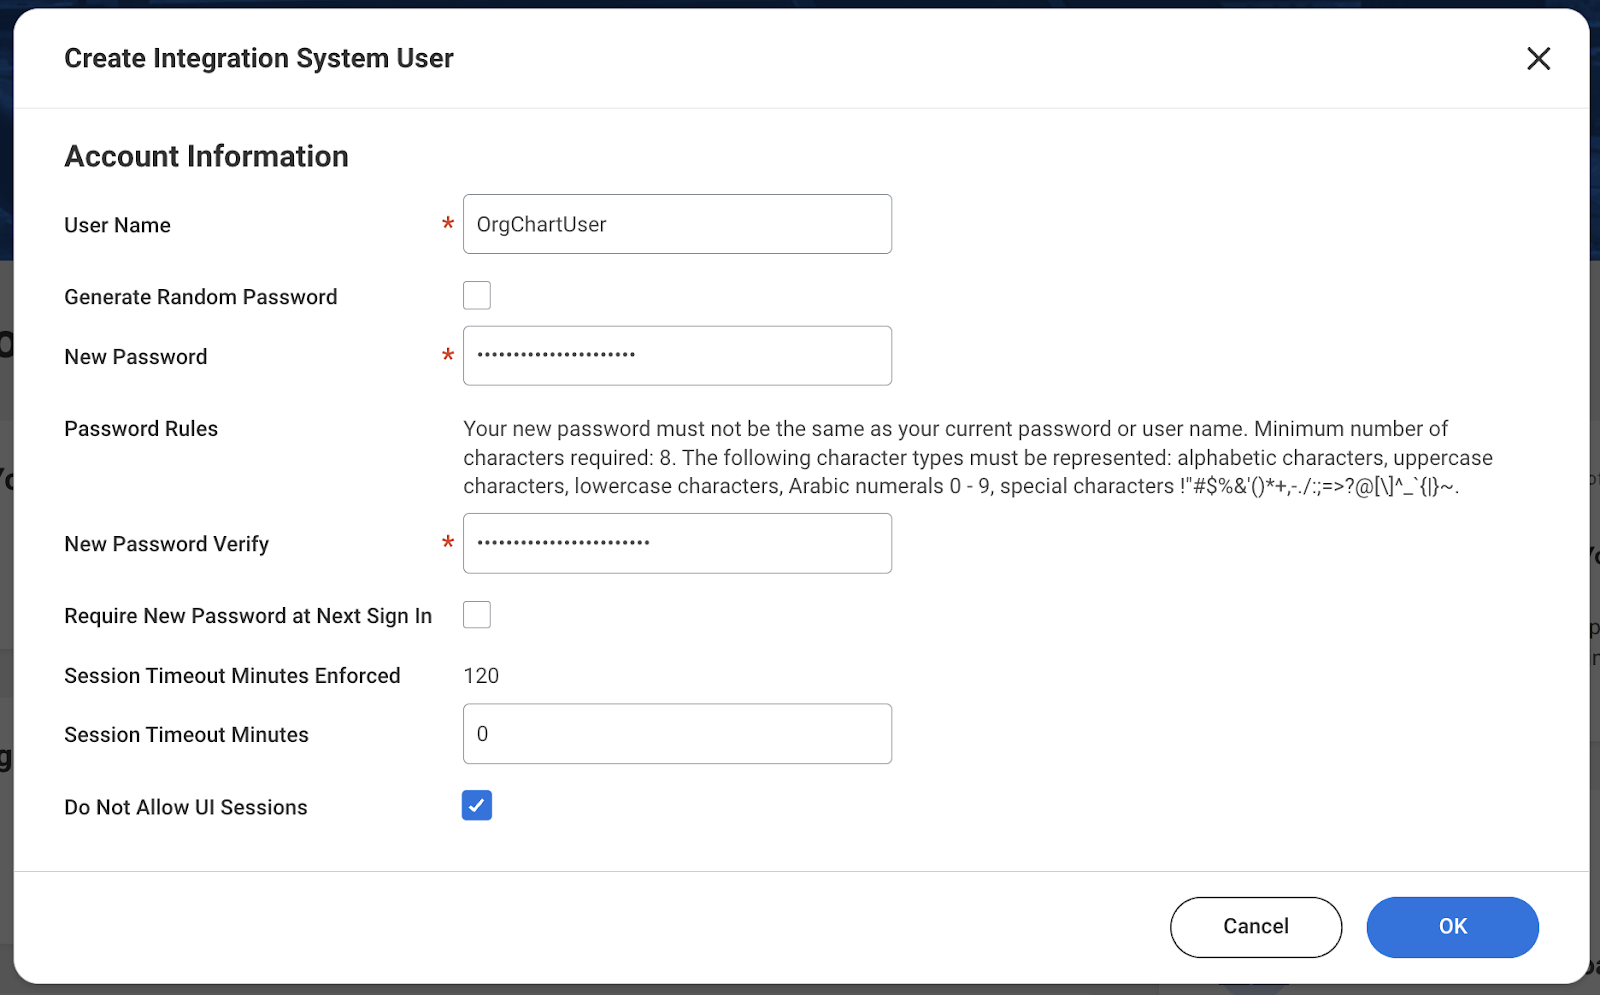The image size is (1600, 995).
Task: Click the blue checked UI Sessions checkbox
Action: tap(477, 805)
